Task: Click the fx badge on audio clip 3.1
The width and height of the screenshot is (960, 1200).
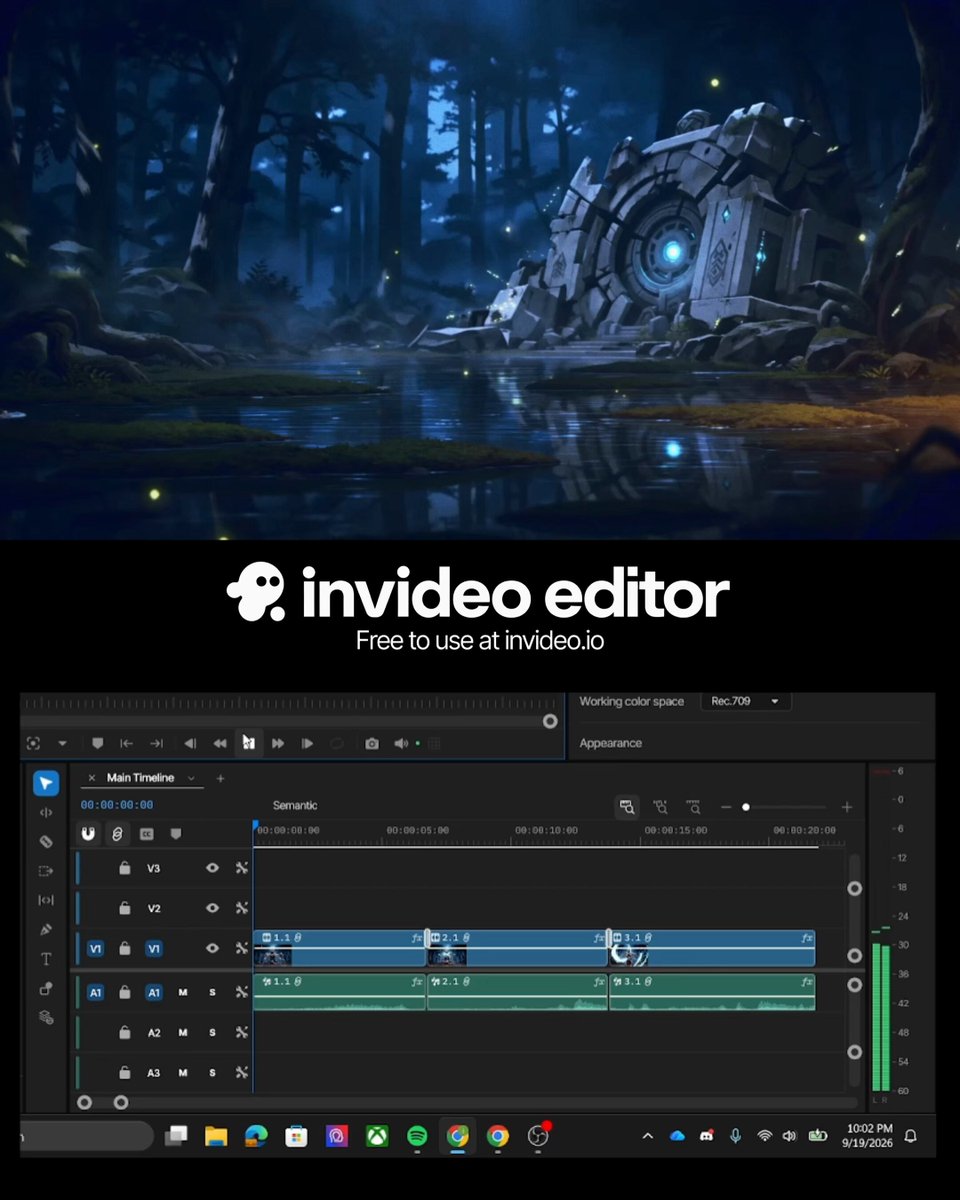Action: 806,982
